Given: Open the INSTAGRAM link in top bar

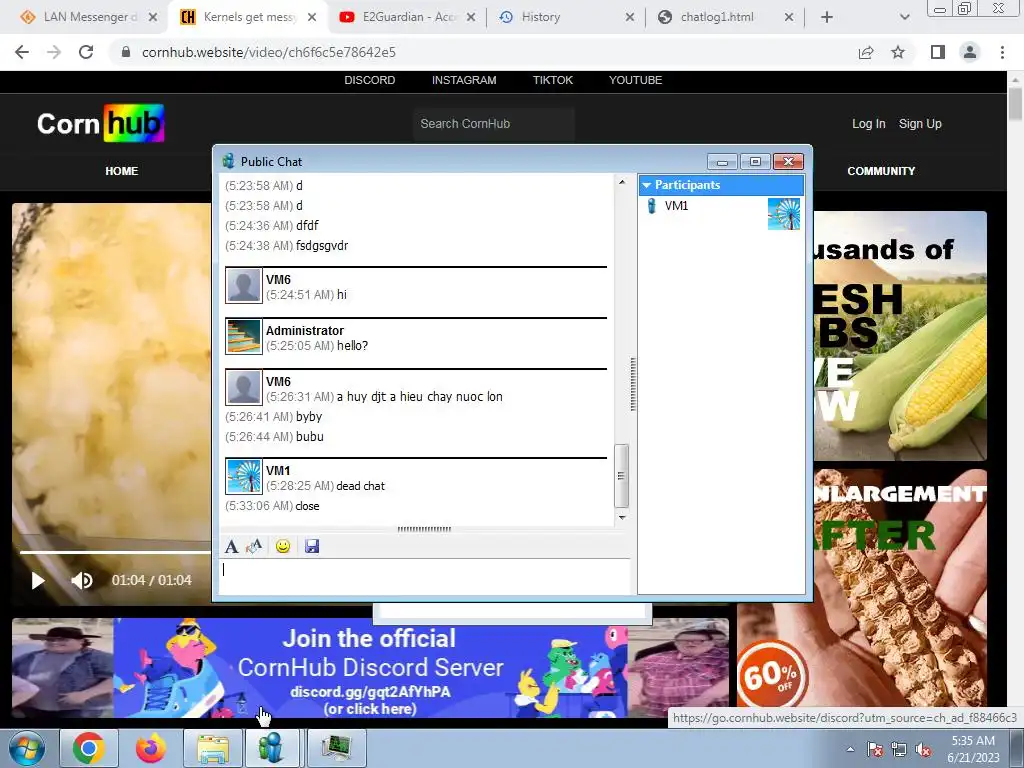Looking at the screenshot, I should [464, 80].
